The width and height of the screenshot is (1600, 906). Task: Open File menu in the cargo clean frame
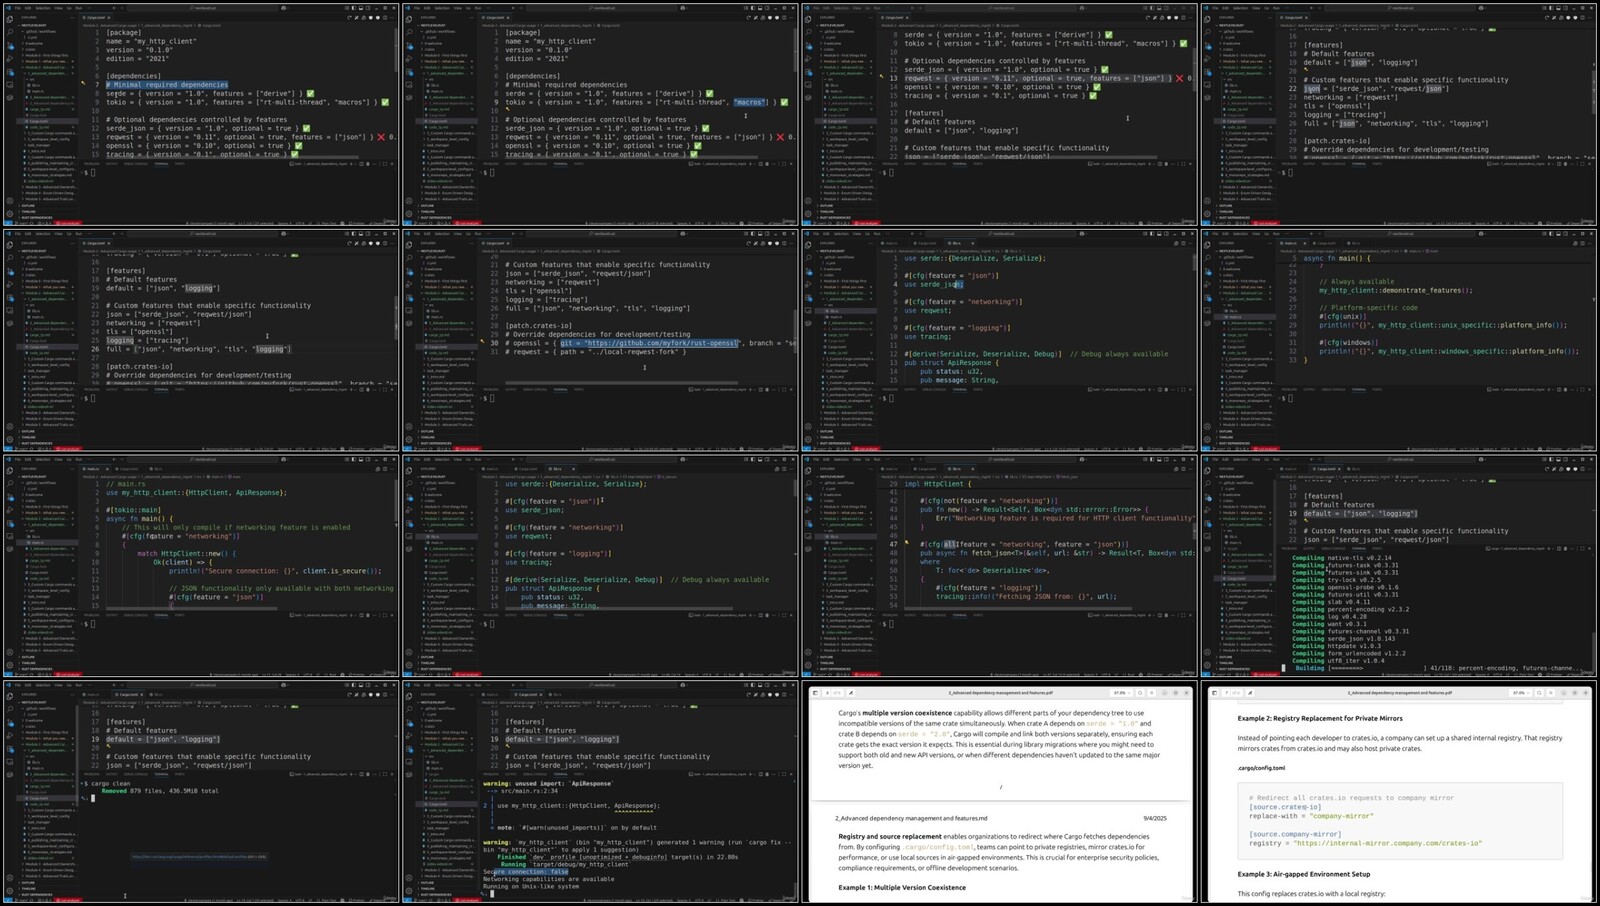(17, 685)
